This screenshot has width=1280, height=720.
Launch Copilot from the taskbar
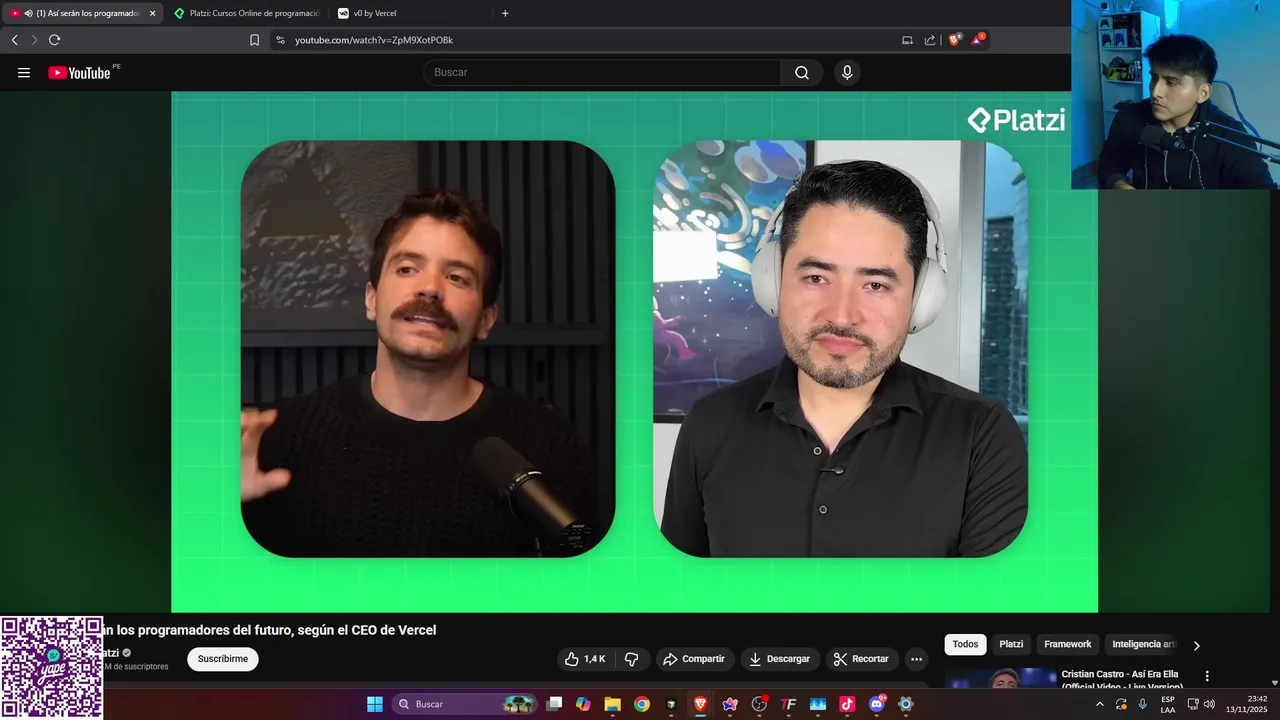coord(583,704)
